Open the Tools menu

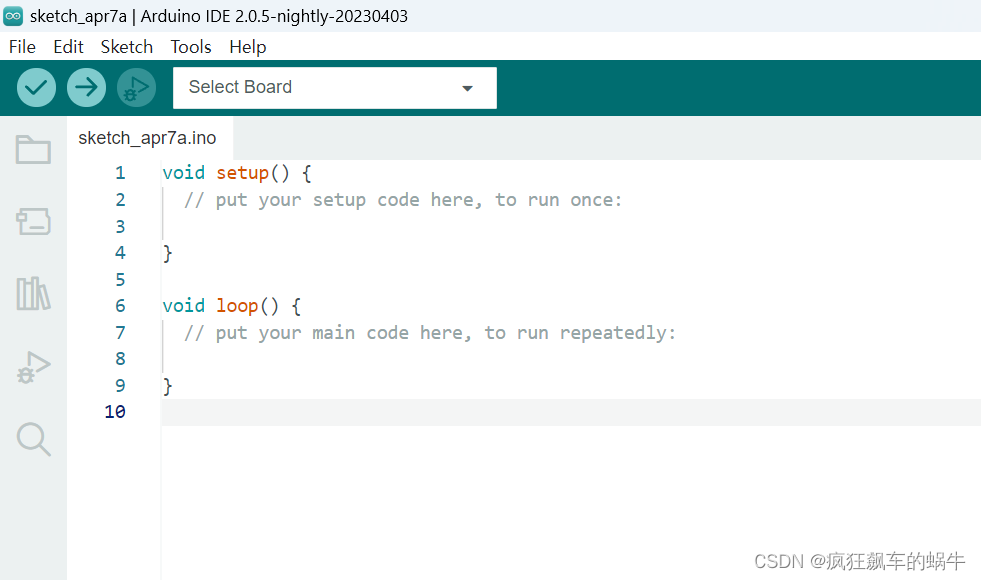(191, 47)
